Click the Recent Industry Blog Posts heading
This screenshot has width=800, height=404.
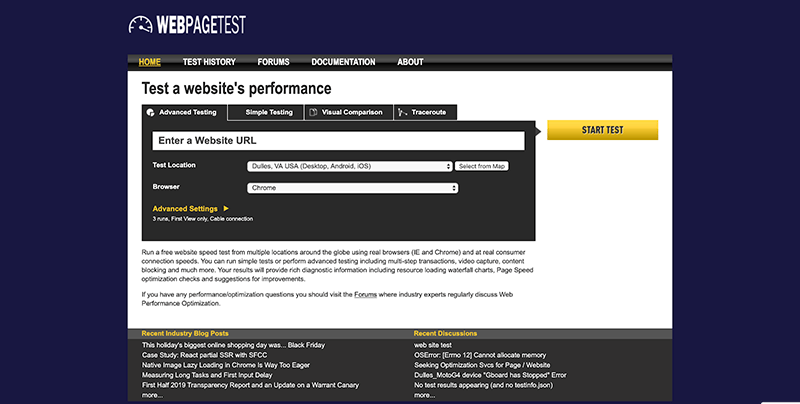click(185, 334)
